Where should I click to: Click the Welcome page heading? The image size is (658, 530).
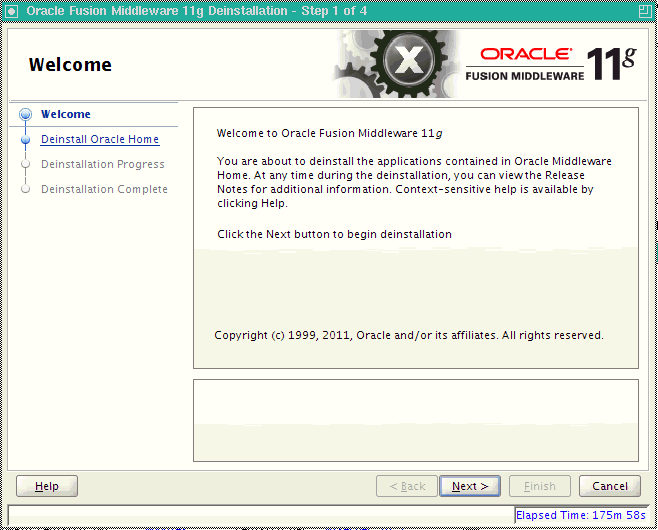coord(70,65)
